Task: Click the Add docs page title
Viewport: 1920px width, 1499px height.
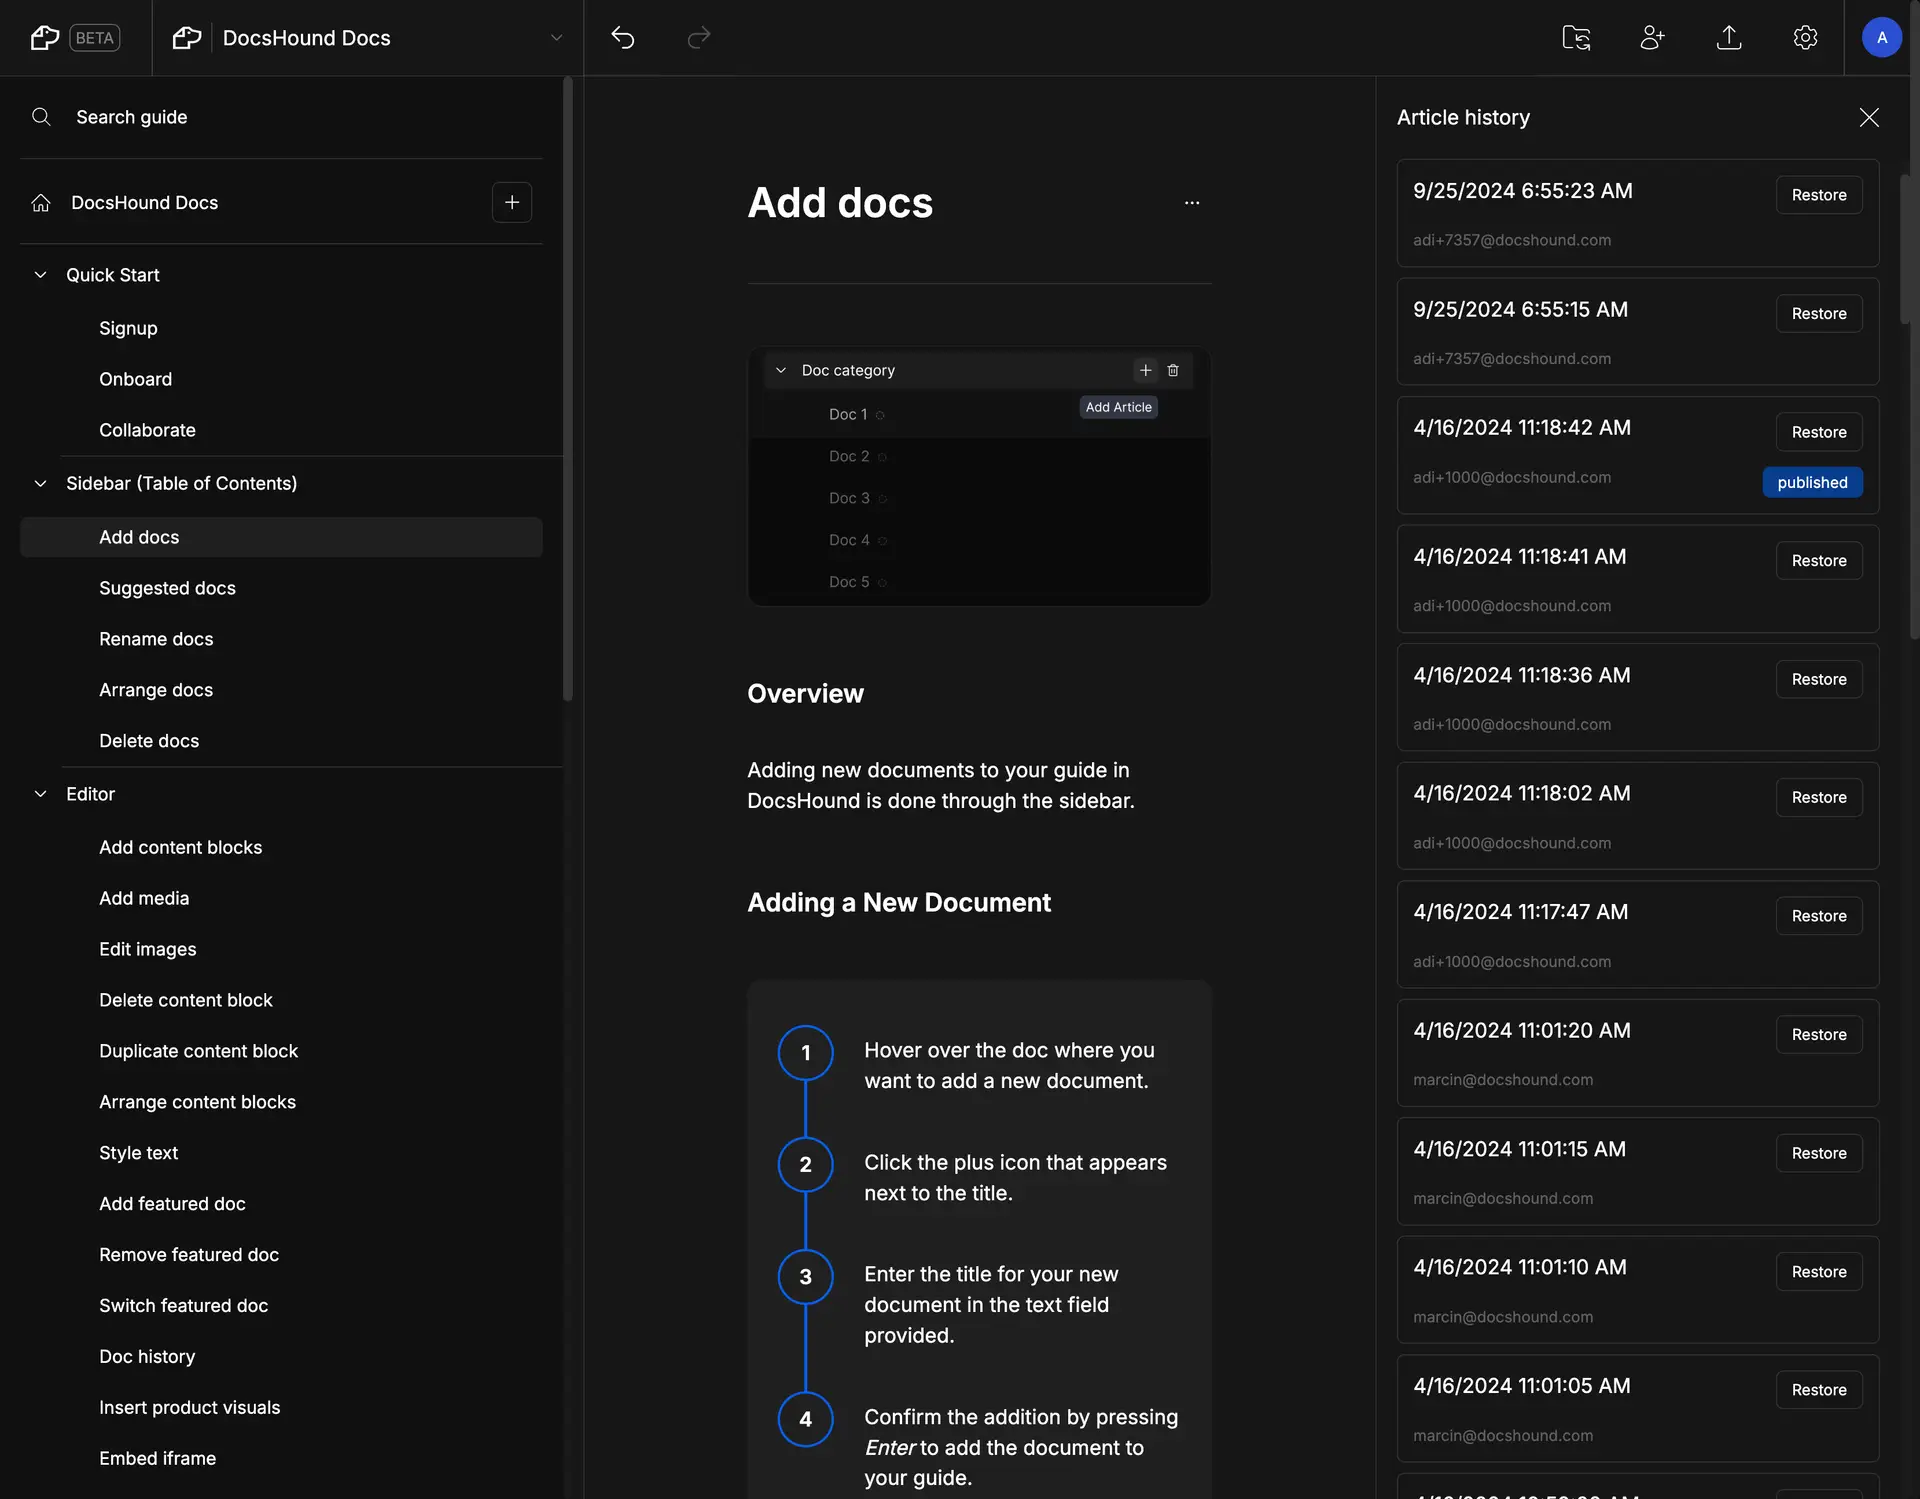Action: 840,203
